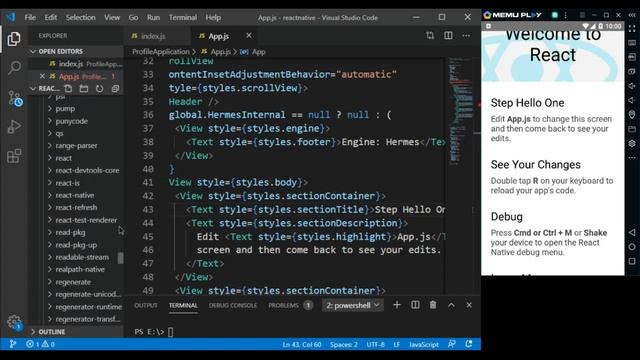Image resolution: width=640 pixels, height=360 pixels.
Task: Tap Android home circle in MEmu sidebar
Action: pos(632,247)
